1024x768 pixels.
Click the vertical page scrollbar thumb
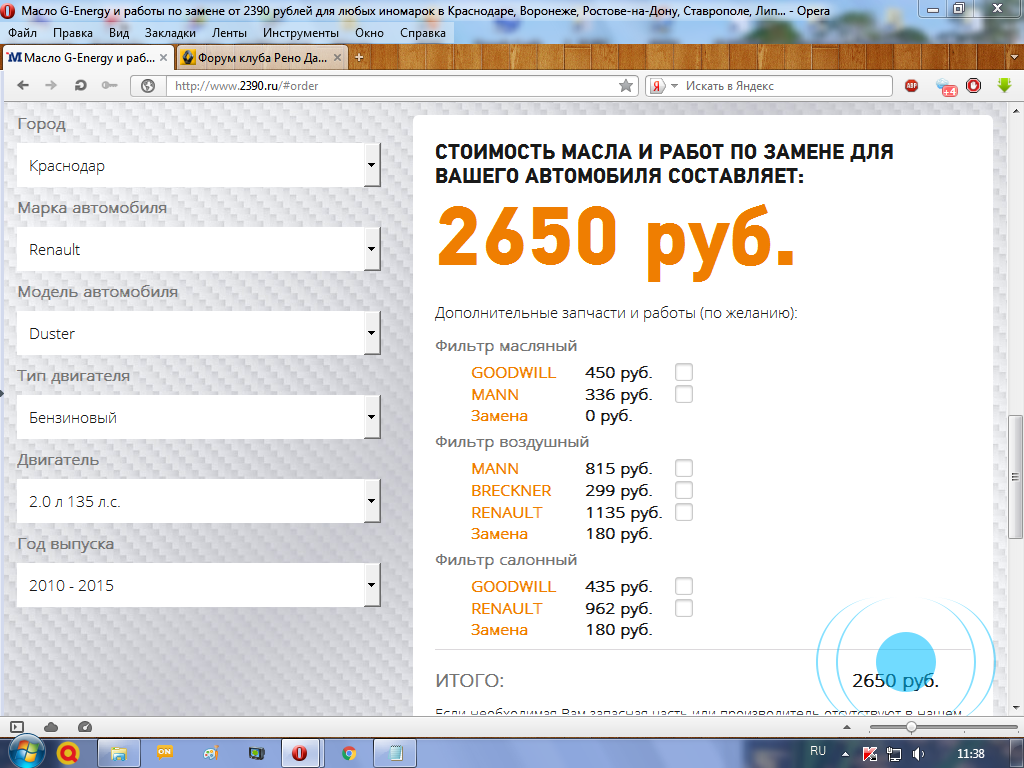pos(1015,477)
